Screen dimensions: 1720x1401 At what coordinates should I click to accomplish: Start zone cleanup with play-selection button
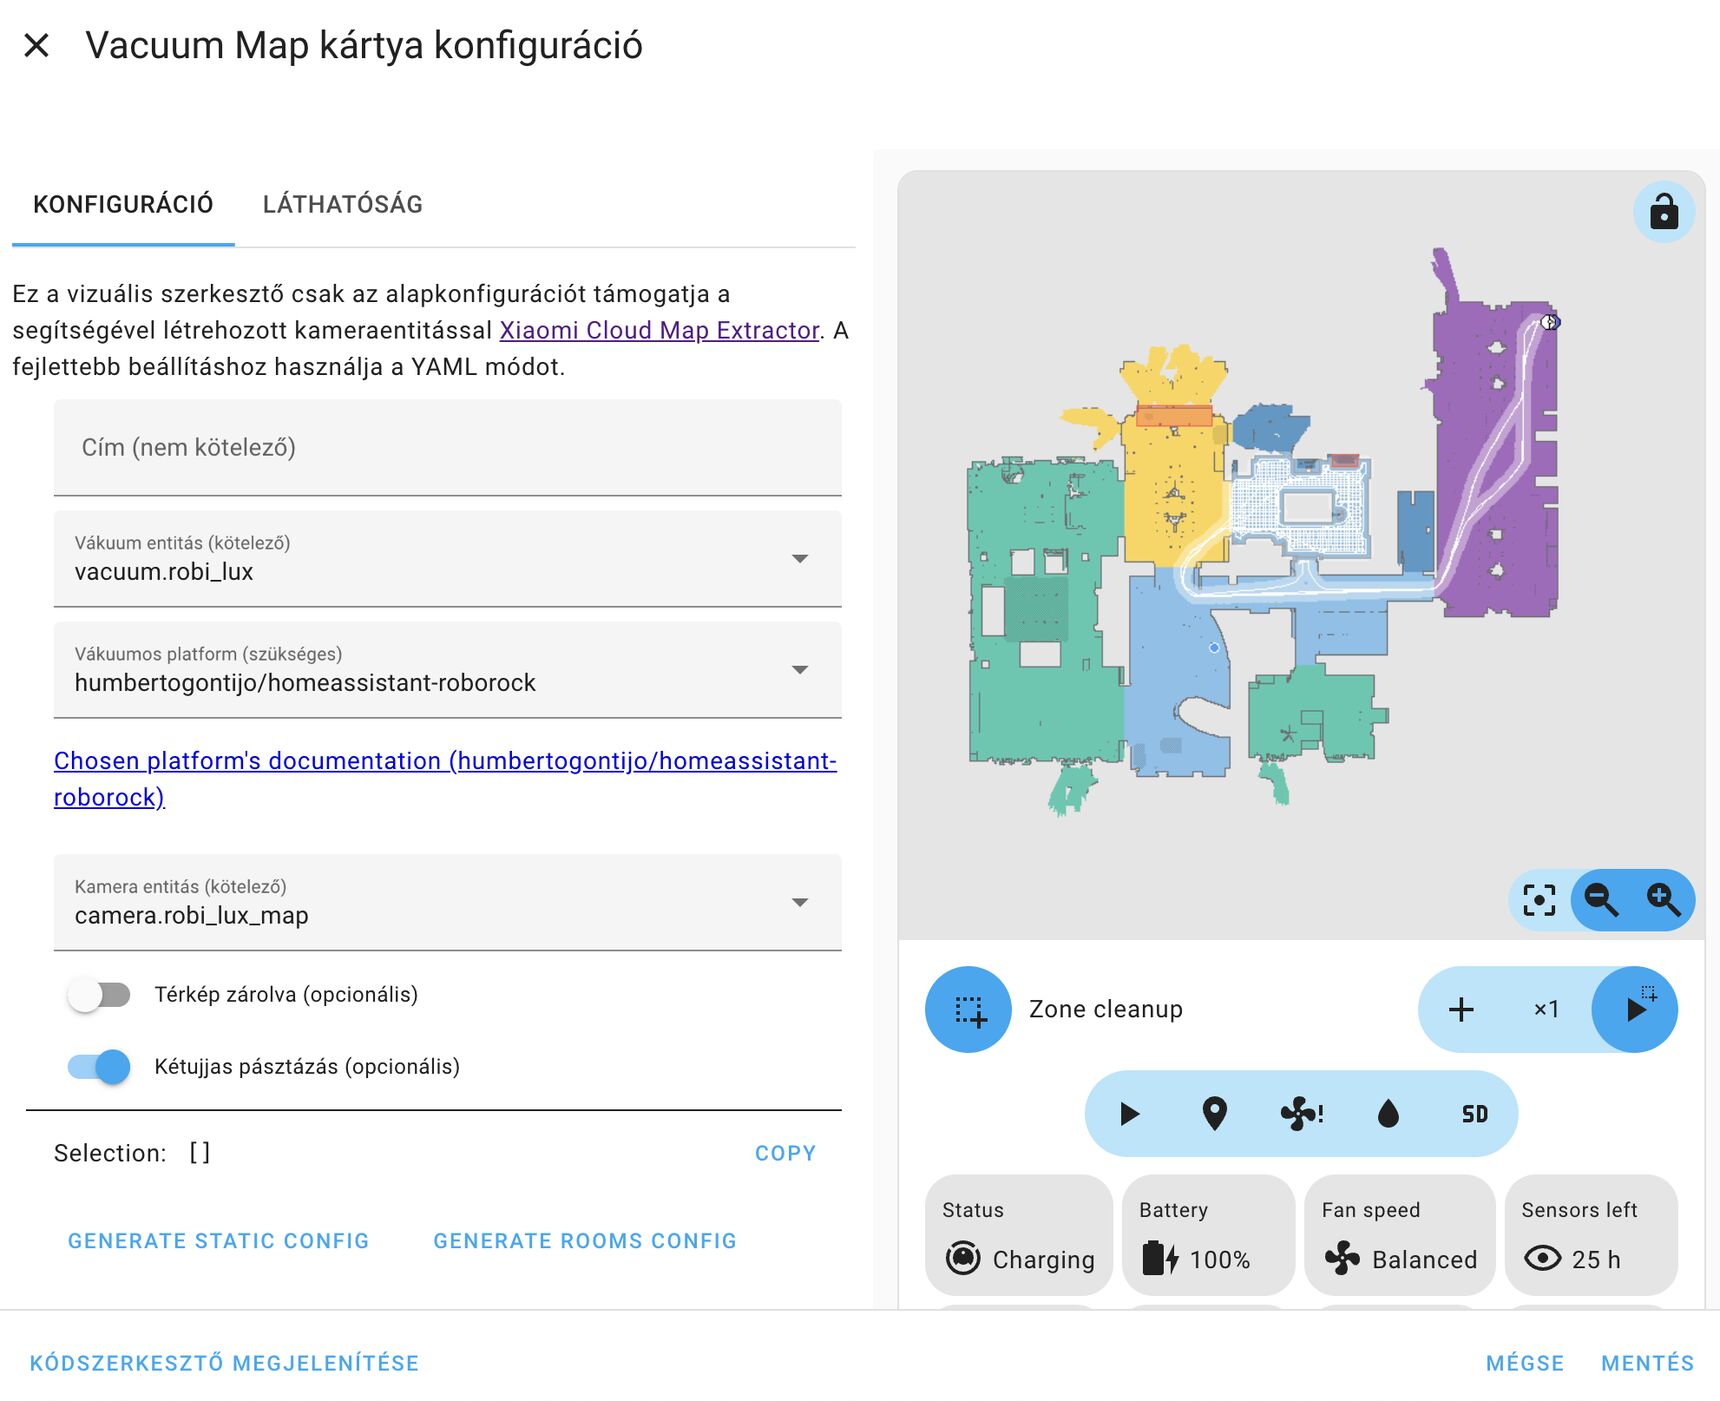pyautogui.click(x=1634, y=1009)
